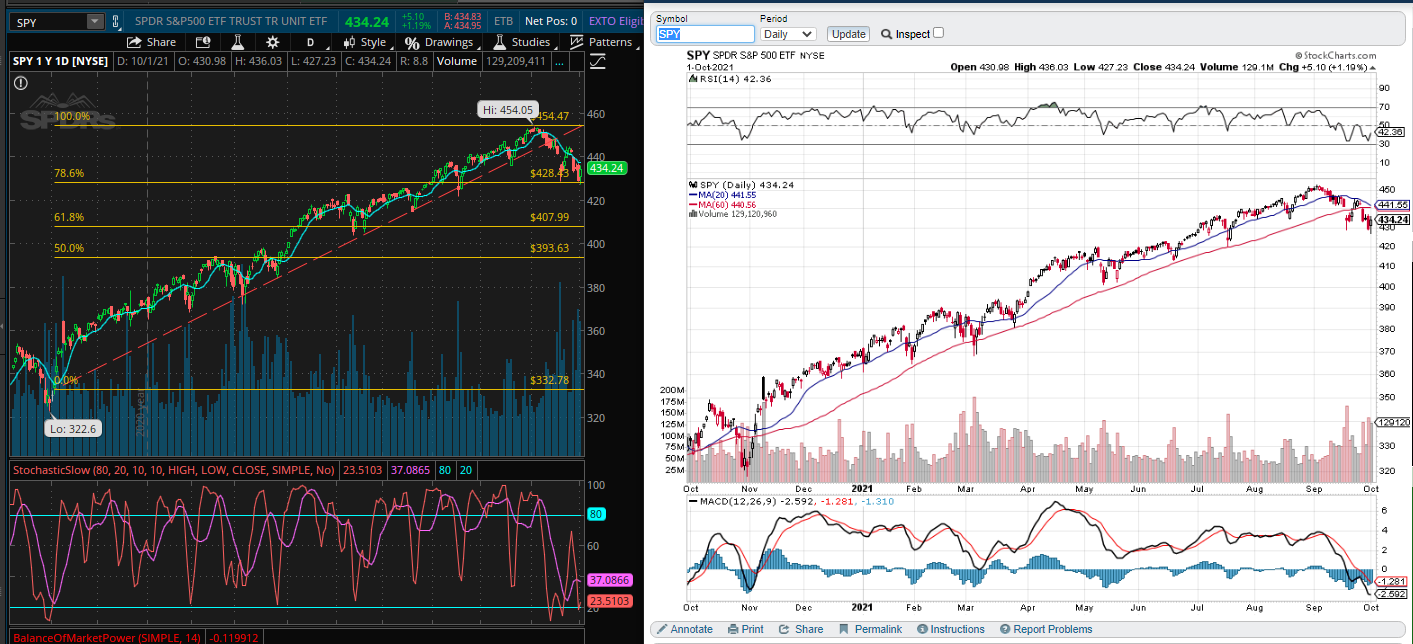
Task: Toggle the Inspect checkbox
Action: pos(938,33)
